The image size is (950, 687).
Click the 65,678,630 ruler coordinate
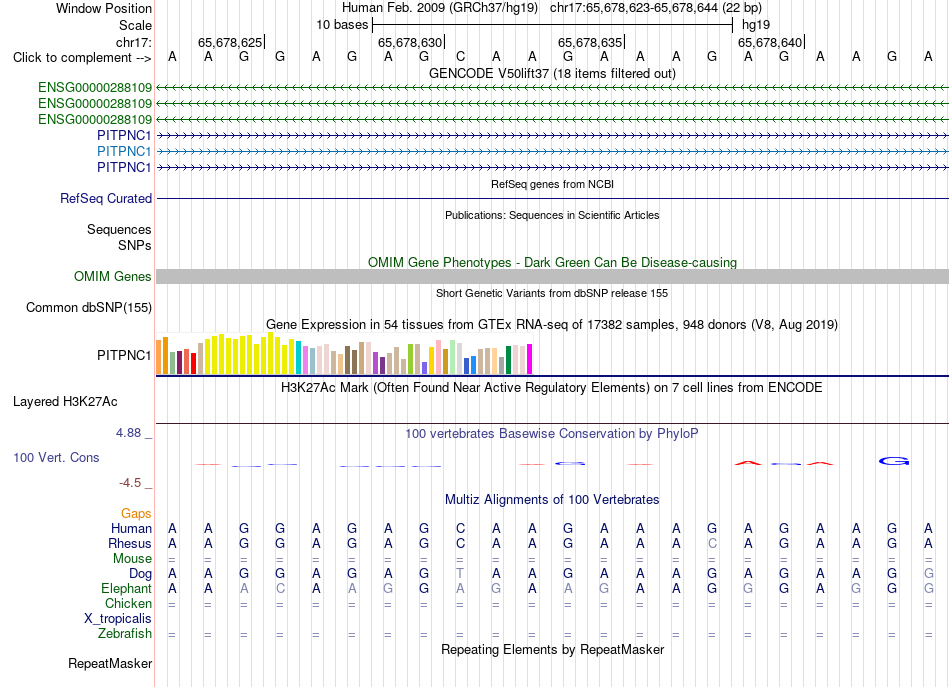pos(410,42)
